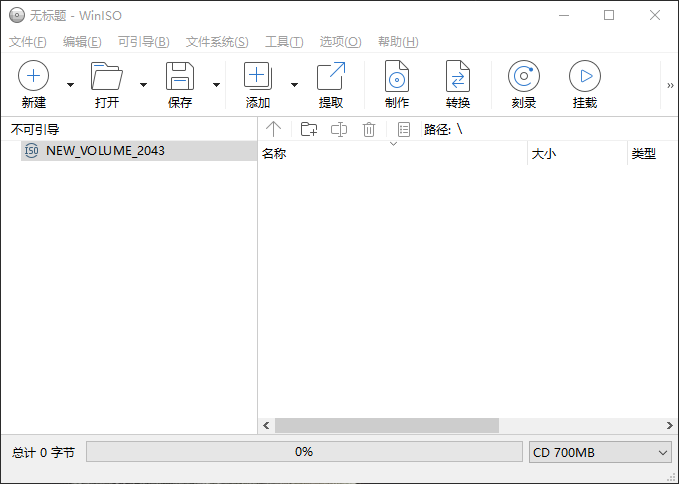
Task: Sort by 大小 column header
Action: coord(577,153)
